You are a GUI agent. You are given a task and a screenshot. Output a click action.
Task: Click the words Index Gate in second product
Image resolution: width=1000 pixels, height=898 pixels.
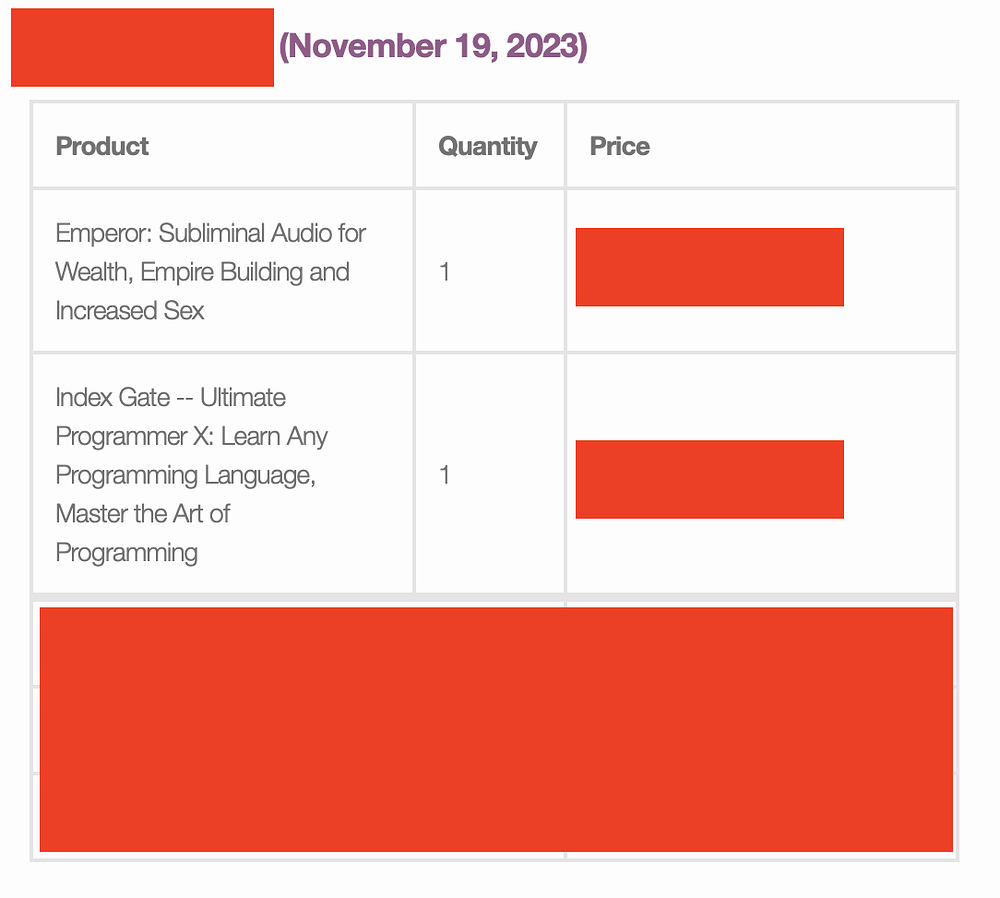click(x=113, y=397)
